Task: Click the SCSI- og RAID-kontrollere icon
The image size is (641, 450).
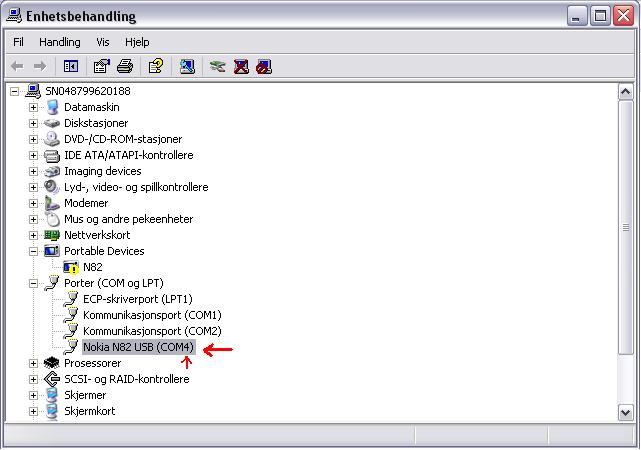Action: coord(52,379)
